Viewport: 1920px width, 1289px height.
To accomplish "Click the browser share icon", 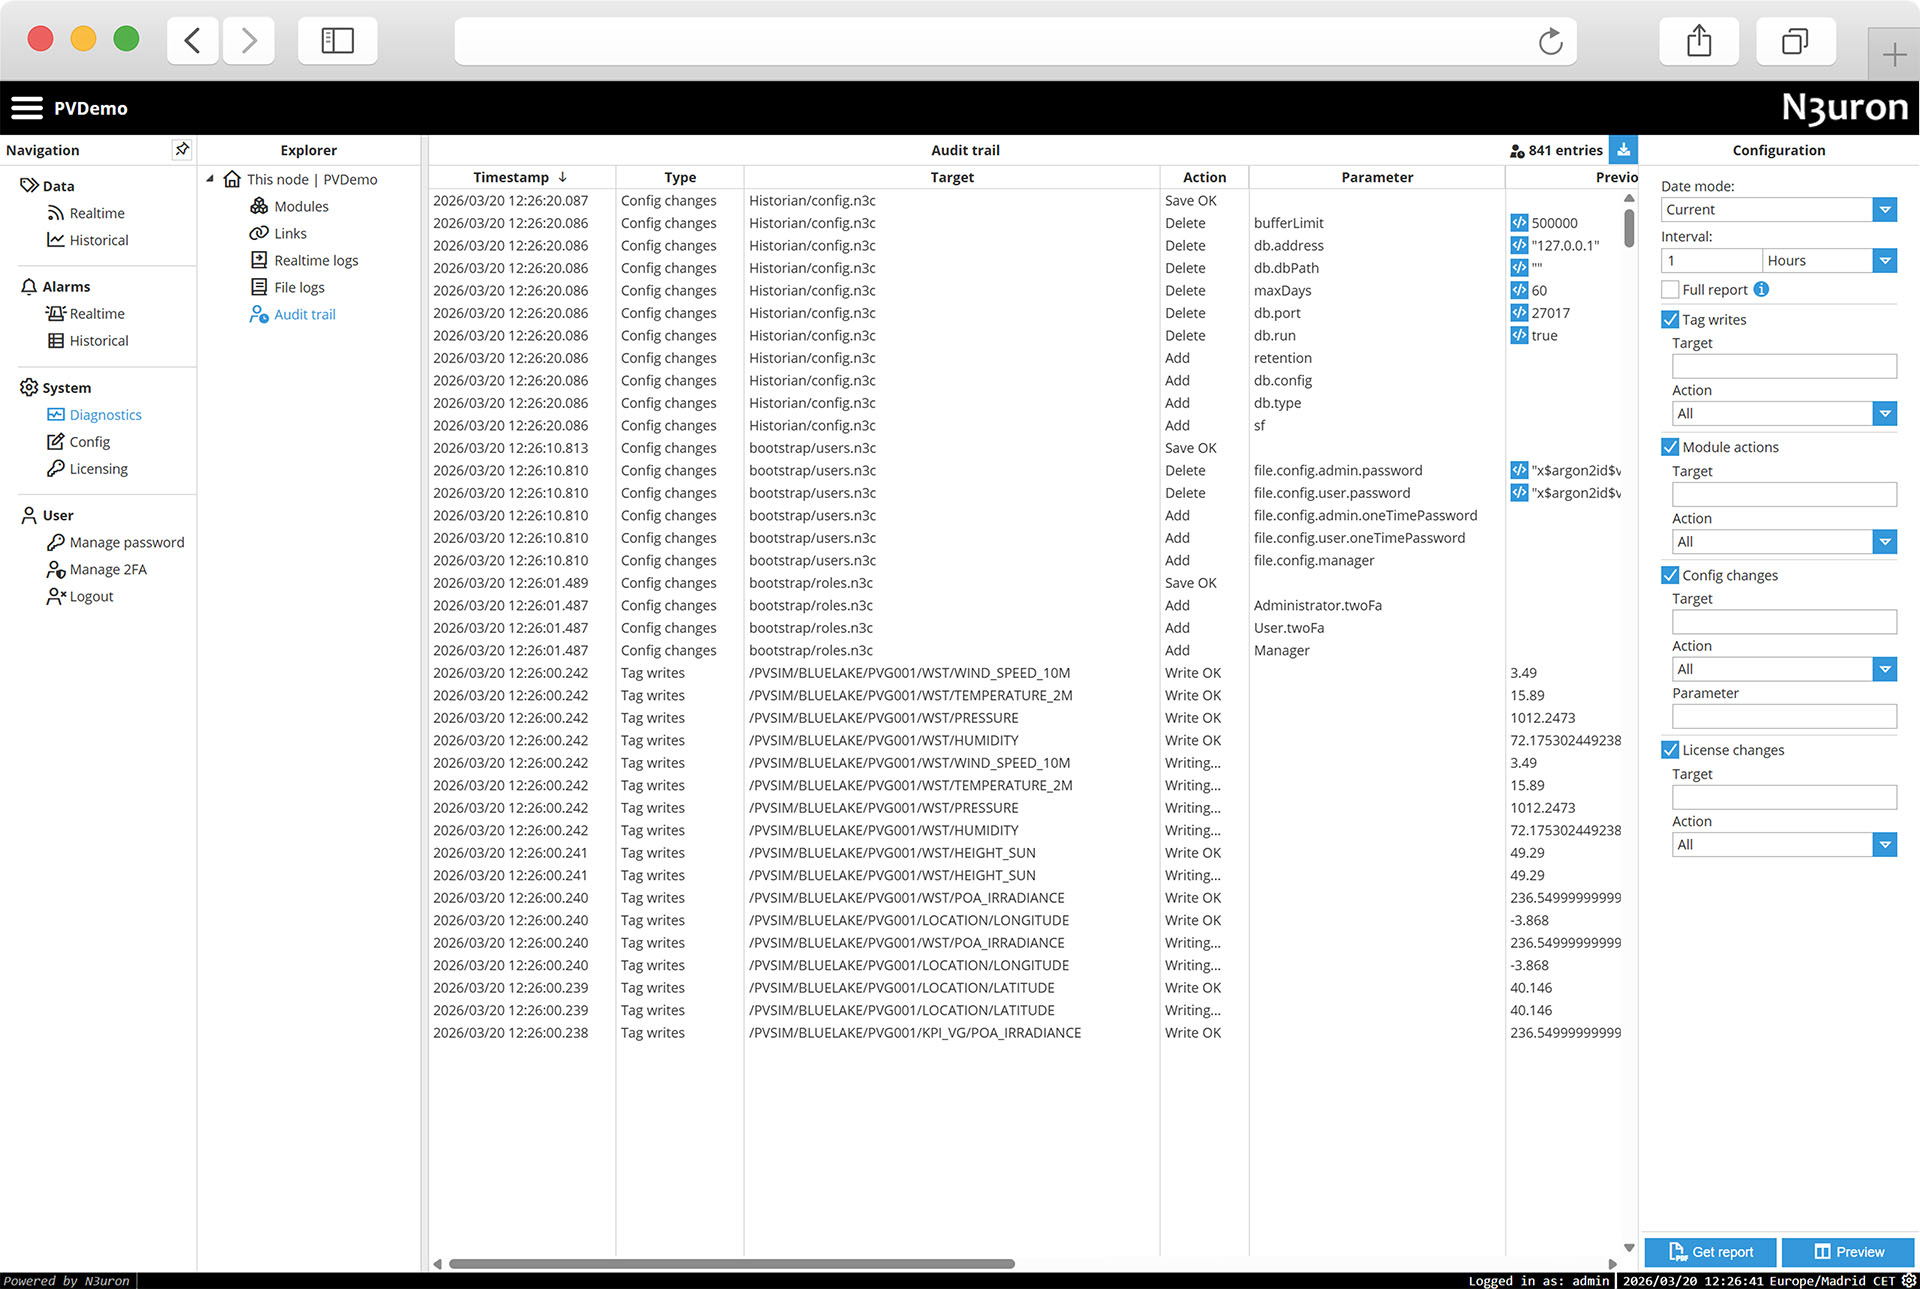I will [1698, 42].
